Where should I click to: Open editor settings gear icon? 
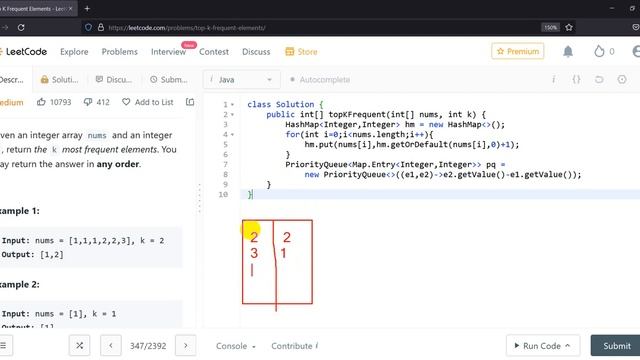[x=622, y=80]
